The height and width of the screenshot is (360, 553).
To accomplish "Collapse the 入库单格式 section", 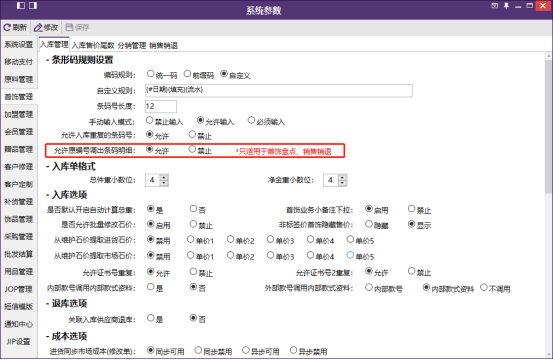I will point(47,167).
